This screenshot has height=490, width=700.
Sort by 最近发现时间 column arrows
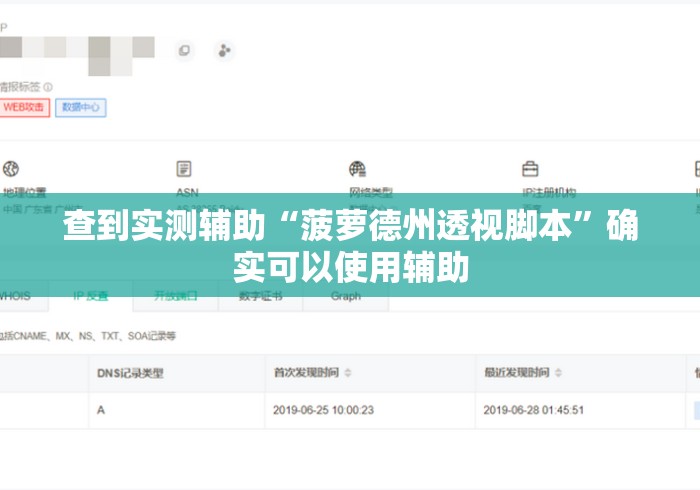coord(558,373)
